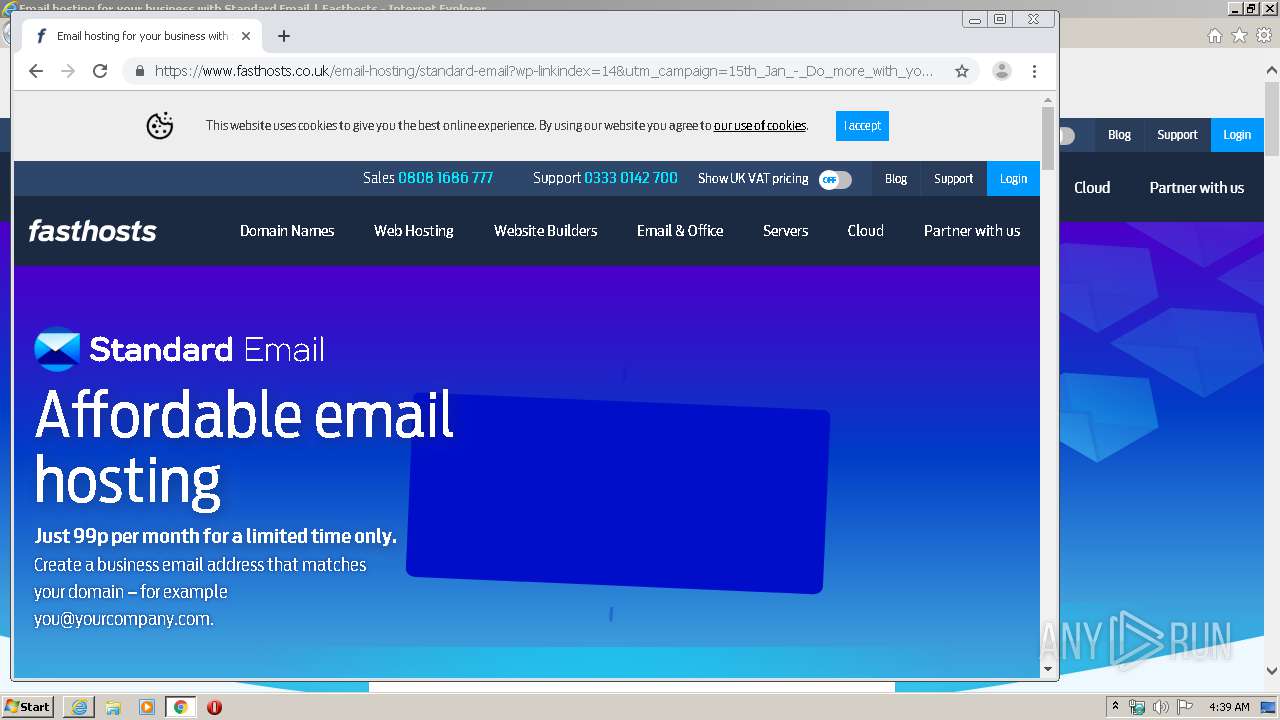Accept cookies with I accept button

click(x=862, y=126)
